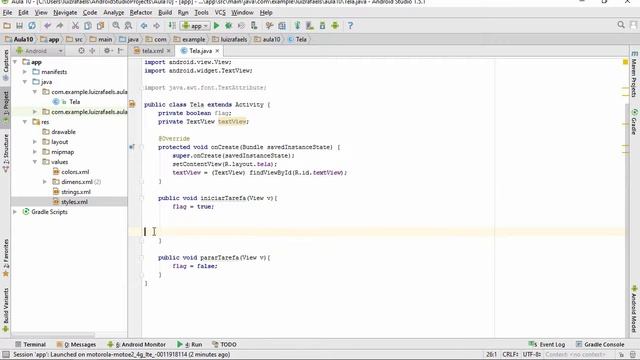Click the Find magnifier icon
Screen dimensions: 640x360
click(x=116, y=26)
